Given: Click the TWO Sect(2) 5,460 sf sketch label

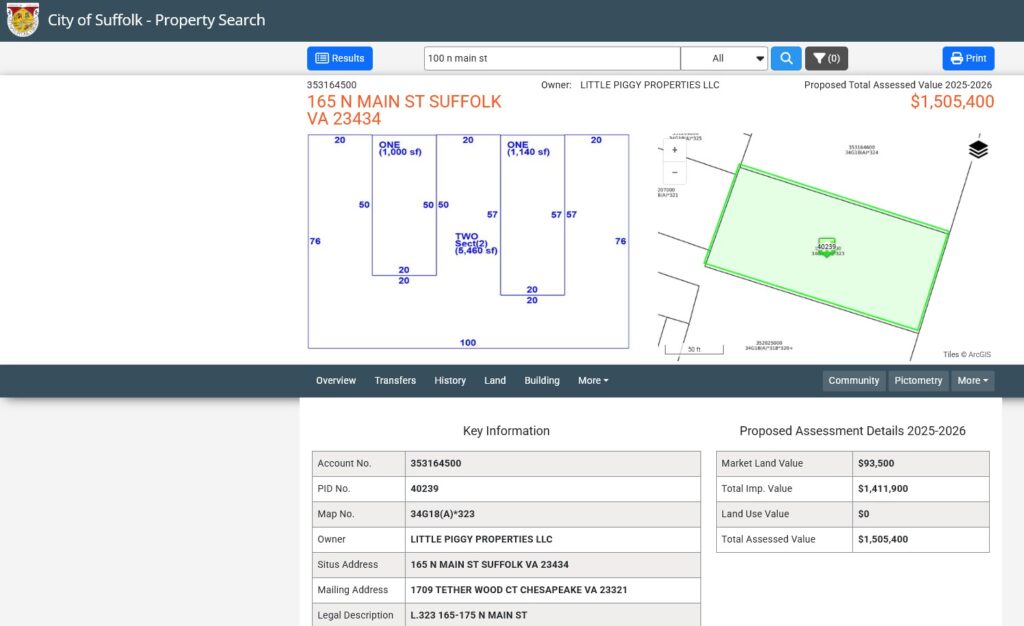Looking at the screenshot, I should 476,243.
